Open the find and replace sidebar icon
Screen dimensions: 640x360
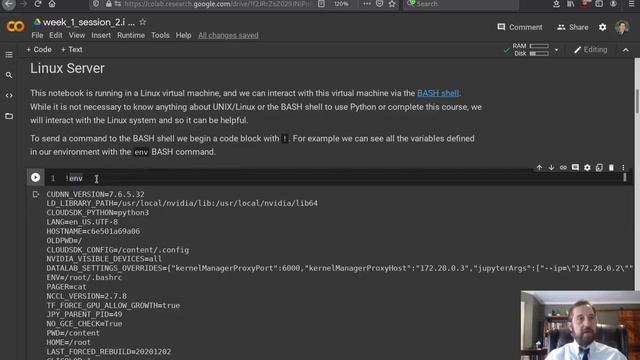(x=9, y=75)
